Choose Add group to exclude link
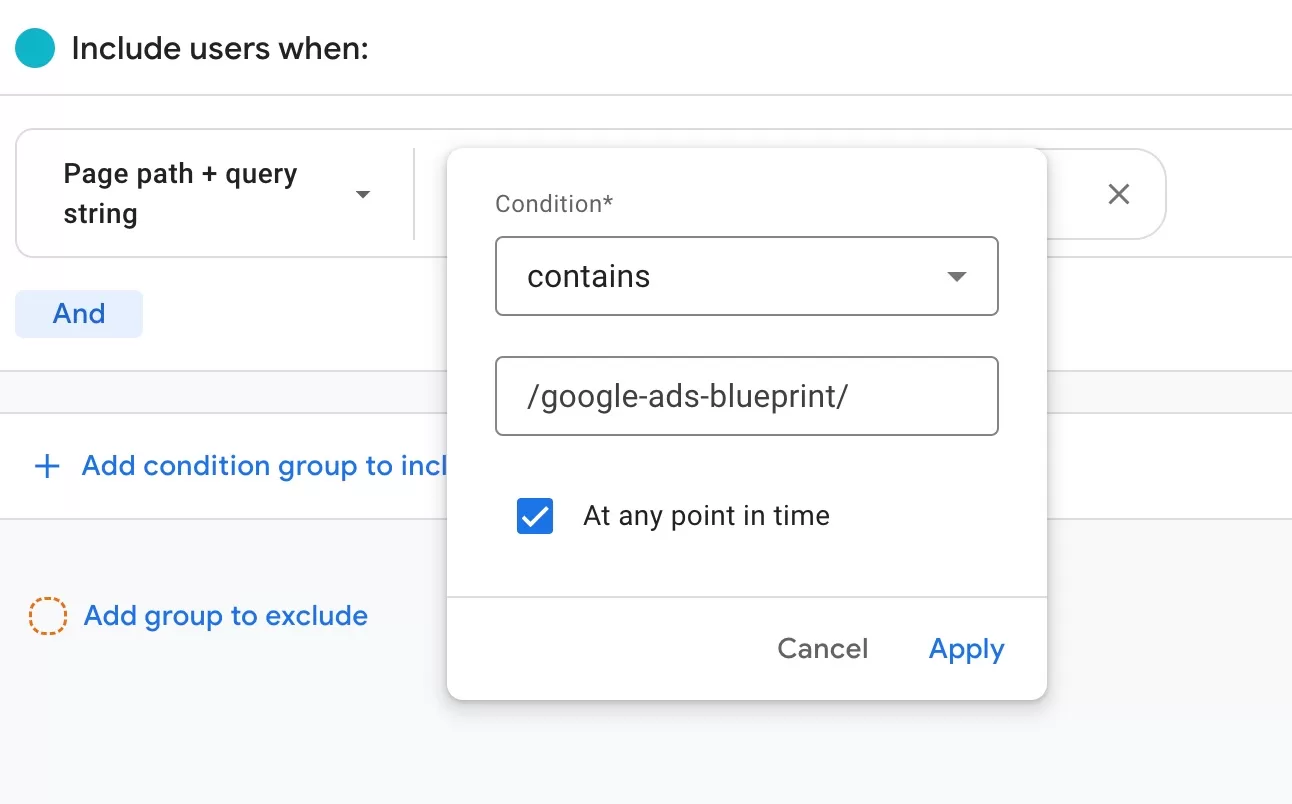 coord(226,616)
